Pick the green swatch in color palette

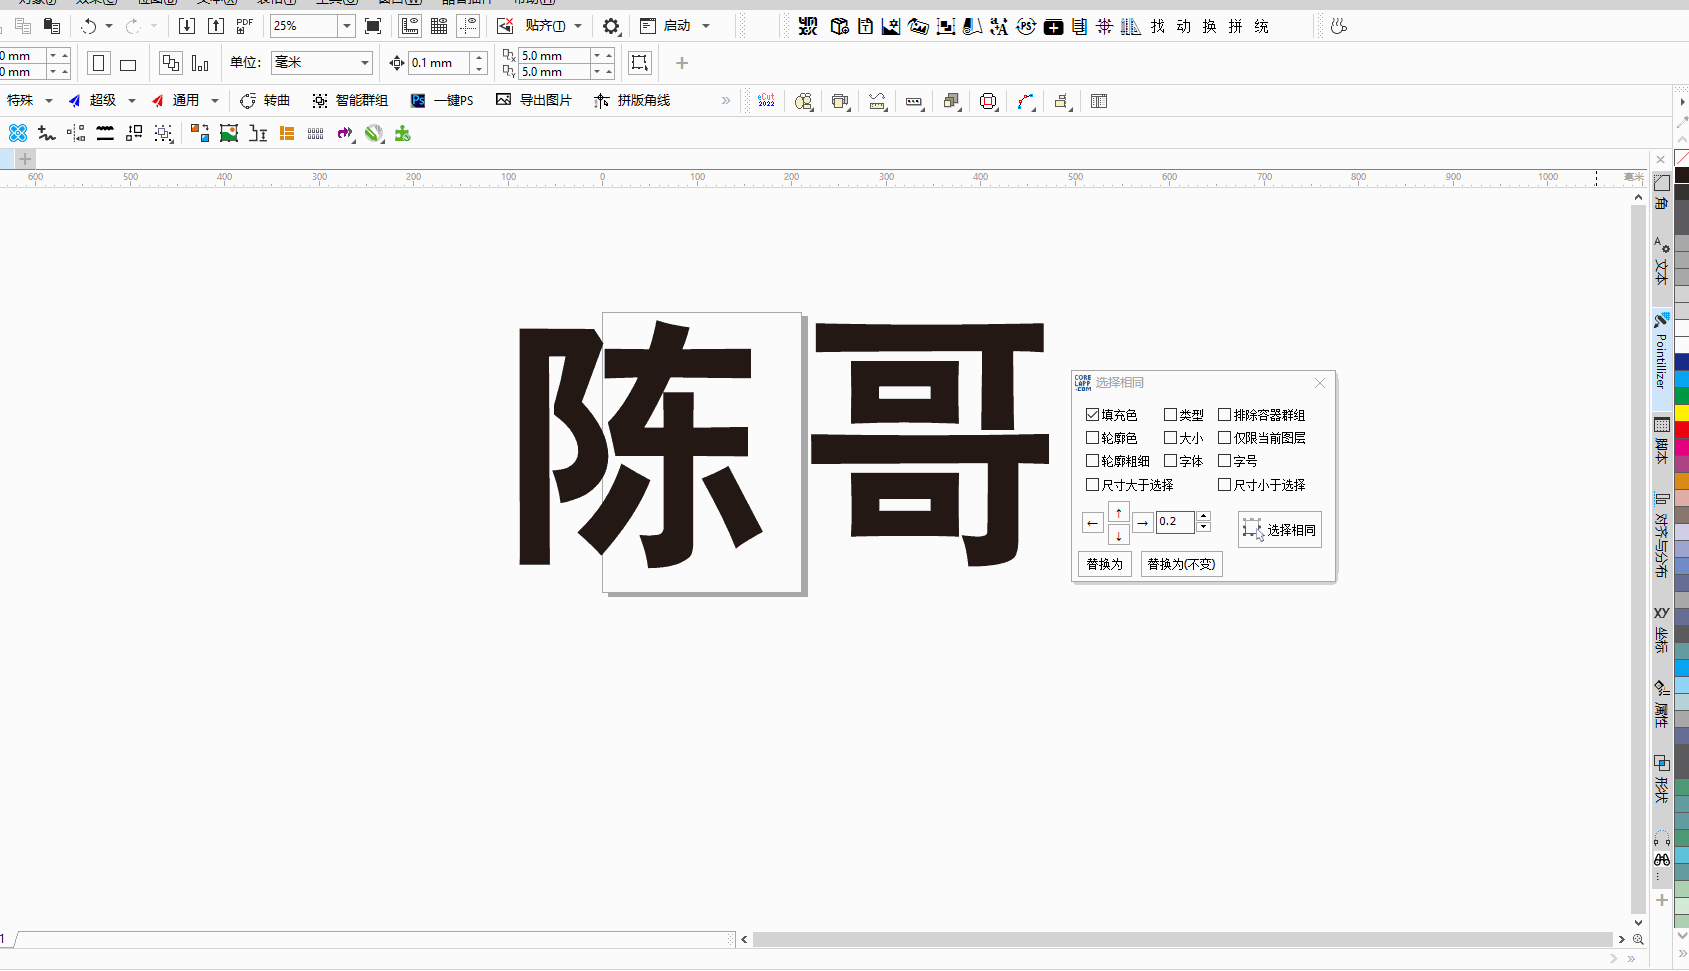(1682, 396)
